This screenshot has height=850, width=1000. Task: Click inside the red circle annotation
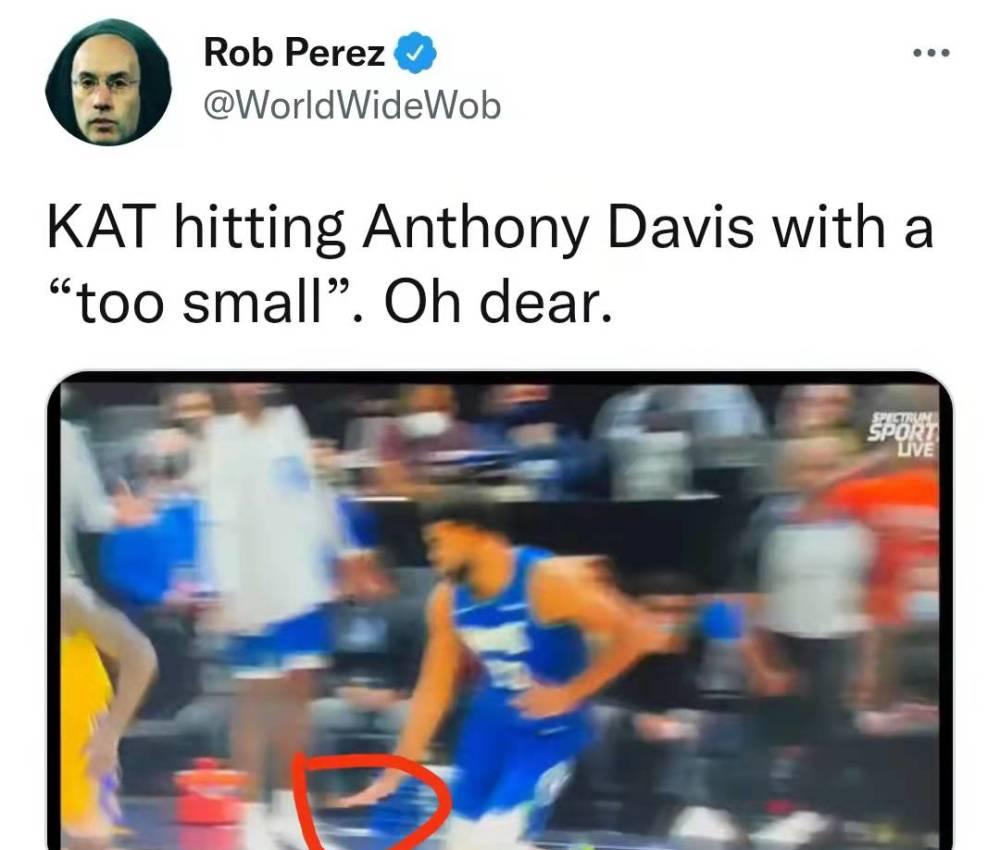point(373,799)
